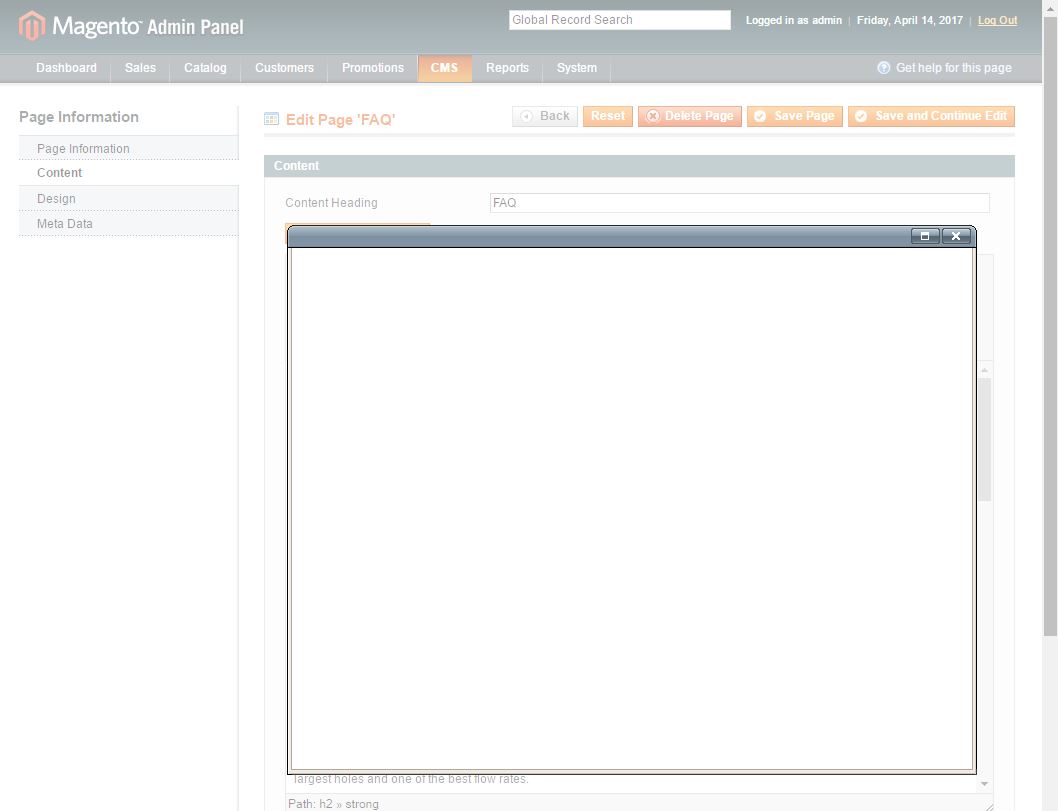Select Design in the Page Information sidebar
This screenshot has width=1058, height=811.
(x=56, y=198)
